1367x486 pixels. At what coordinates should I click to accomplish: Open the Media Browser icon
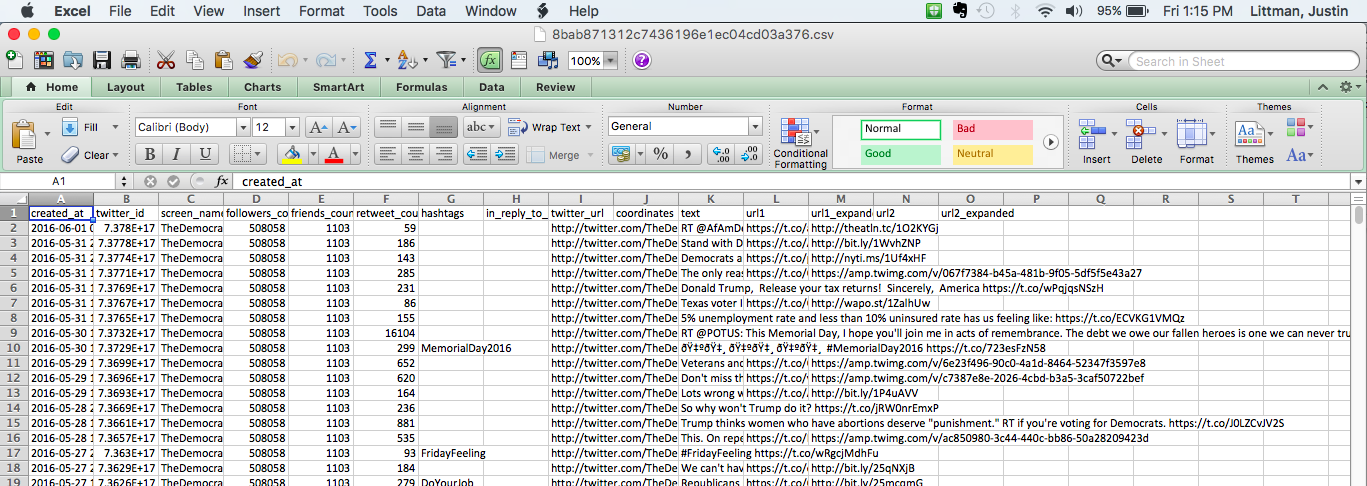[x=547, y=60]
